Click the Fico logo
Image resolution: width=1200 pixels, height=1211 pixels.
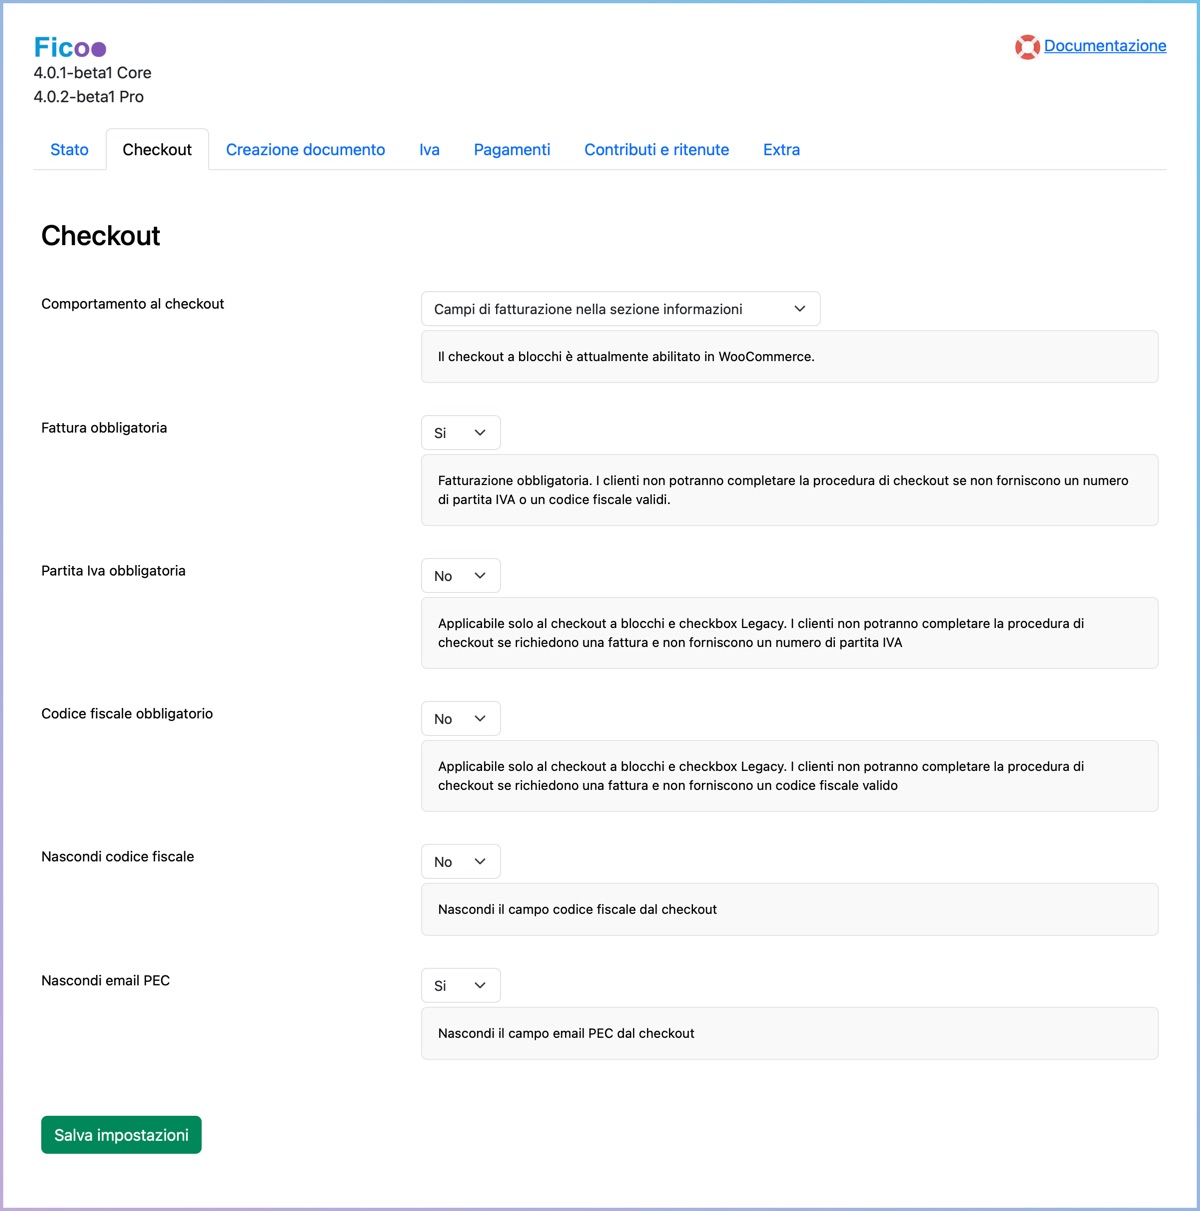tap(70, 47)
